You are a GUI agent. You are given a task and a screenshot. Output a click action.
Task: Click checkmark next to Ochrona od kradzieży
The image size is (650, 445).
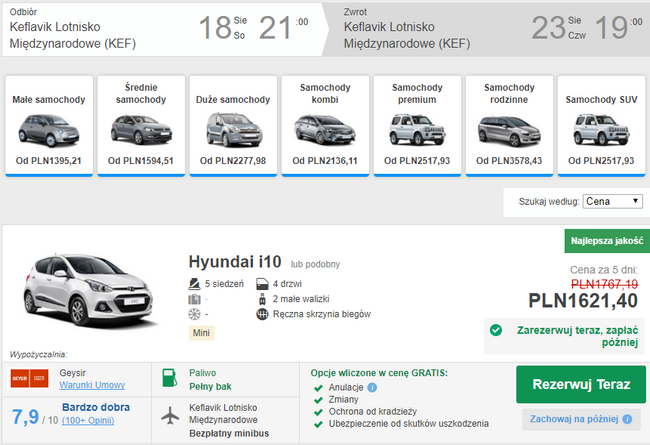click(318, 412)
